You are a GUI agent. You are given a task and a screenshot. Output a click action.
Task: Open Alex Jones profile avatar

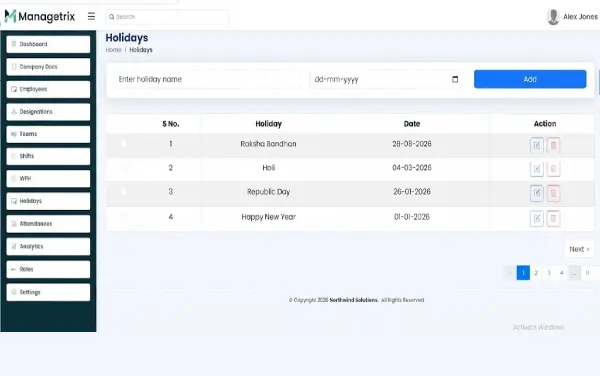[553, 17]
